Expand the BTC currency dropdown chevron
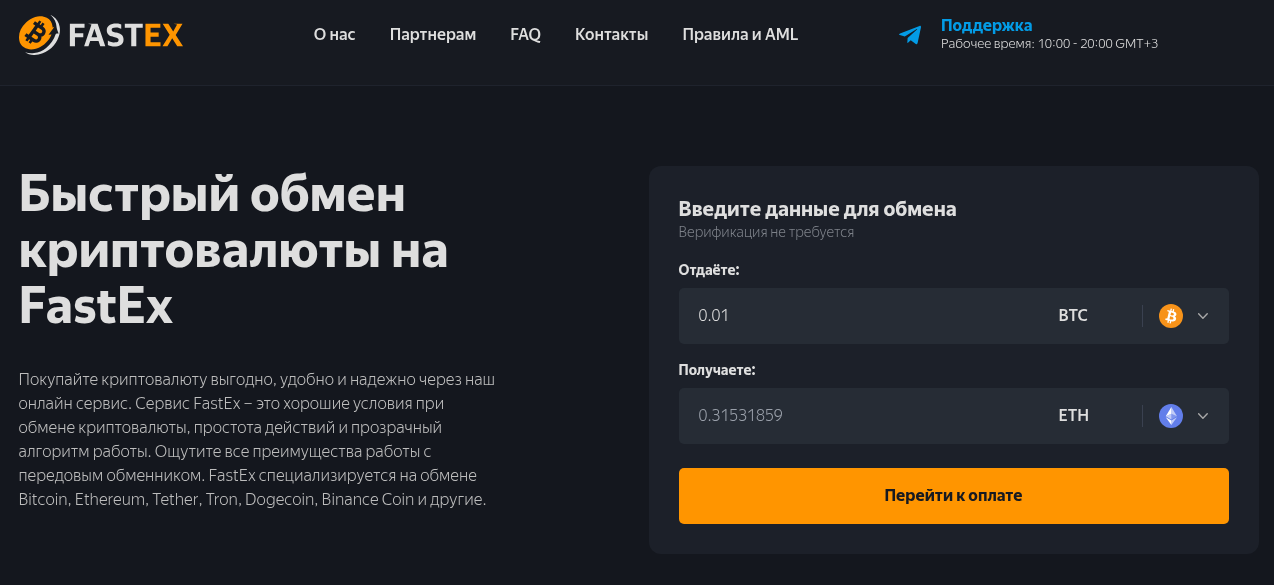 coord(1203,316)
